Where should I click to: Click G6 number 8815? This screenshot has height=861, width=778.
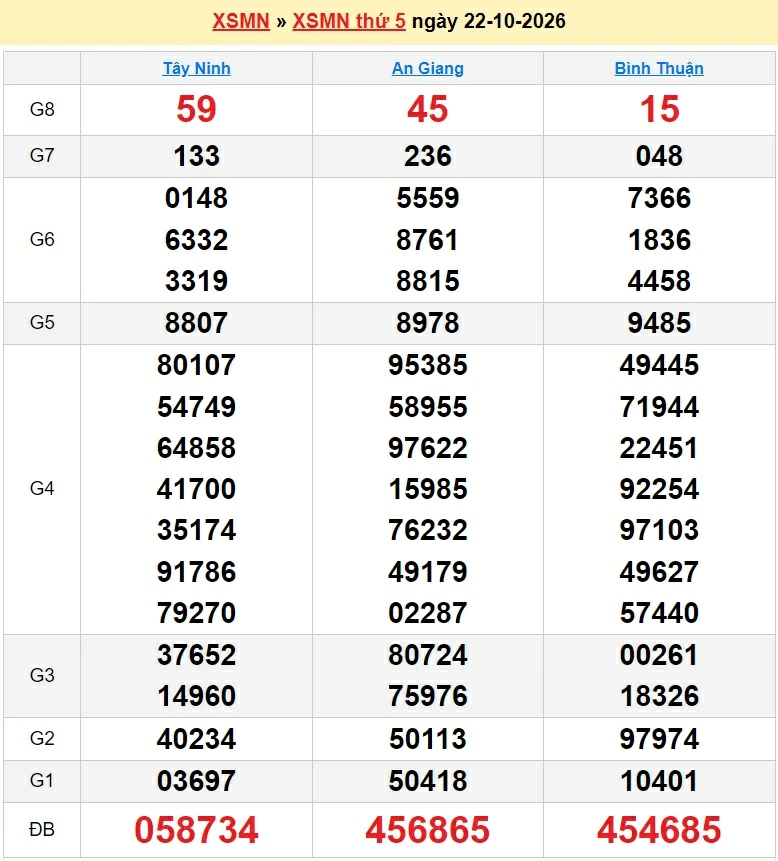[x=428, y=281]
